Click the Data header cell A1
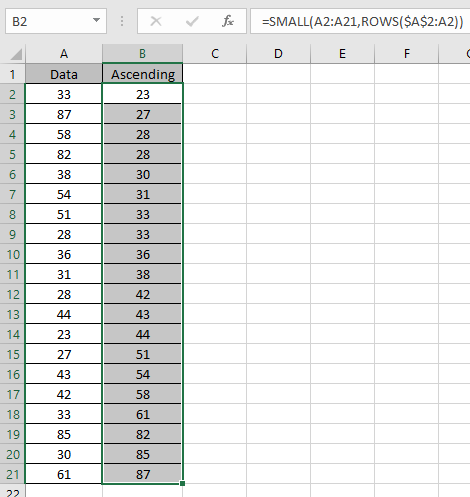The width and height of the screenshot is (470, 497). tap(64, 74)
